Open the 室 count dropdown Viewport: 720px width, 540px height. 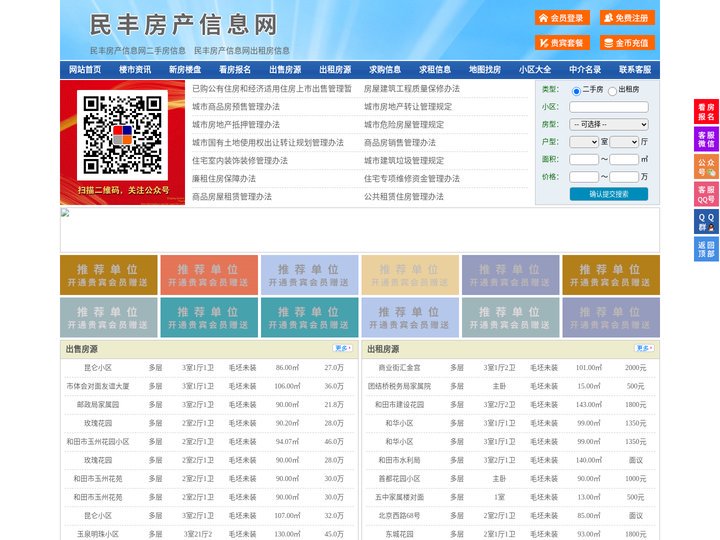tap(584, 142)
